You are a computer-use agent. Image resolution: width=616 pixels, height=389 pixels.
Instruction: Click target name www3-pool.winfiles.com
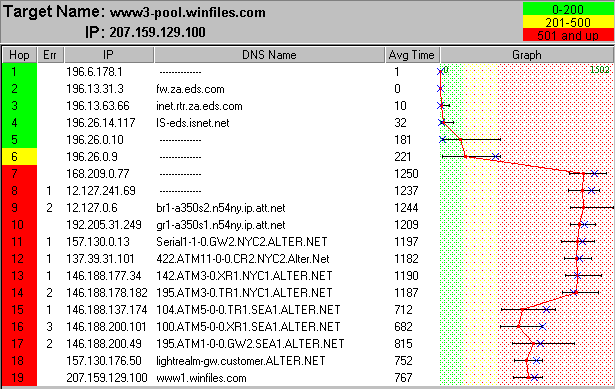point(188,13)
